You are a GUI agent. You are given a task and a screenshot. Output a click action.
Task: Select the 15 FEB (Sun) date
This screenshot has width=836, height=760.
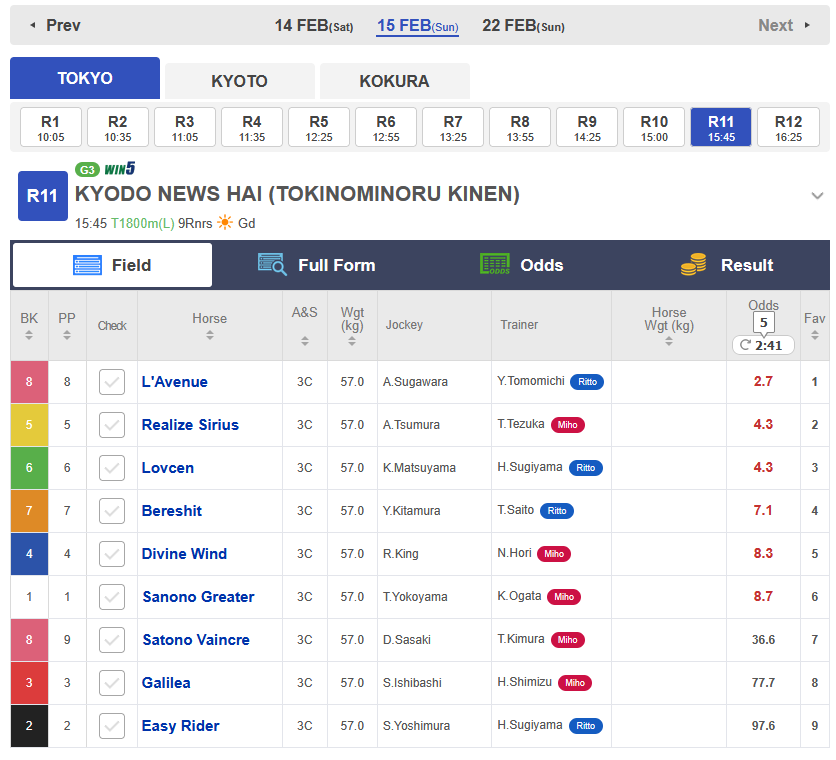[x=417, y=26]
